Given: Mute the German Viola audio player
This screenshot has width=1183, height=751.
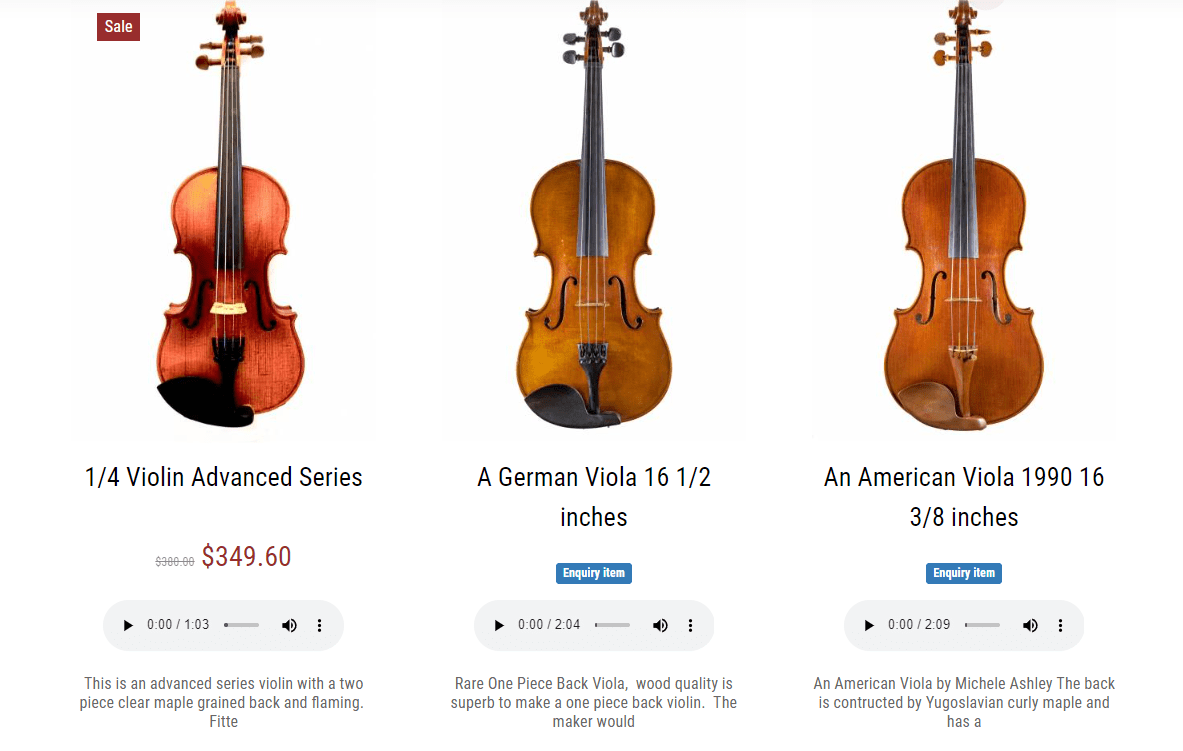Looking at the screenshot, I should (x=660, y=625).
